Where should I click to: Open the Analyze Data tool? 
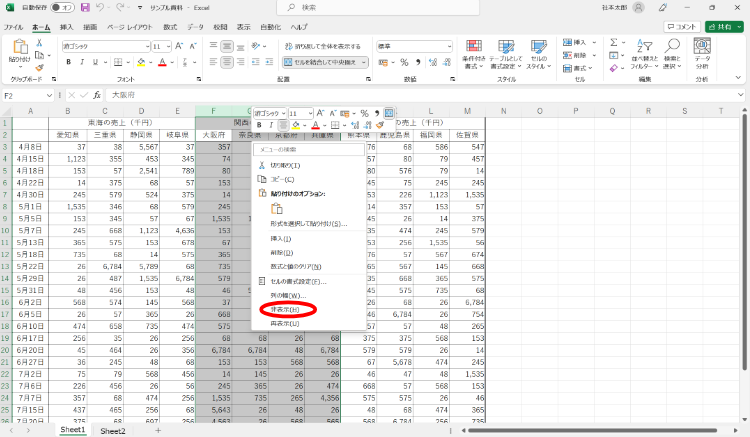(x=702, y=55)
